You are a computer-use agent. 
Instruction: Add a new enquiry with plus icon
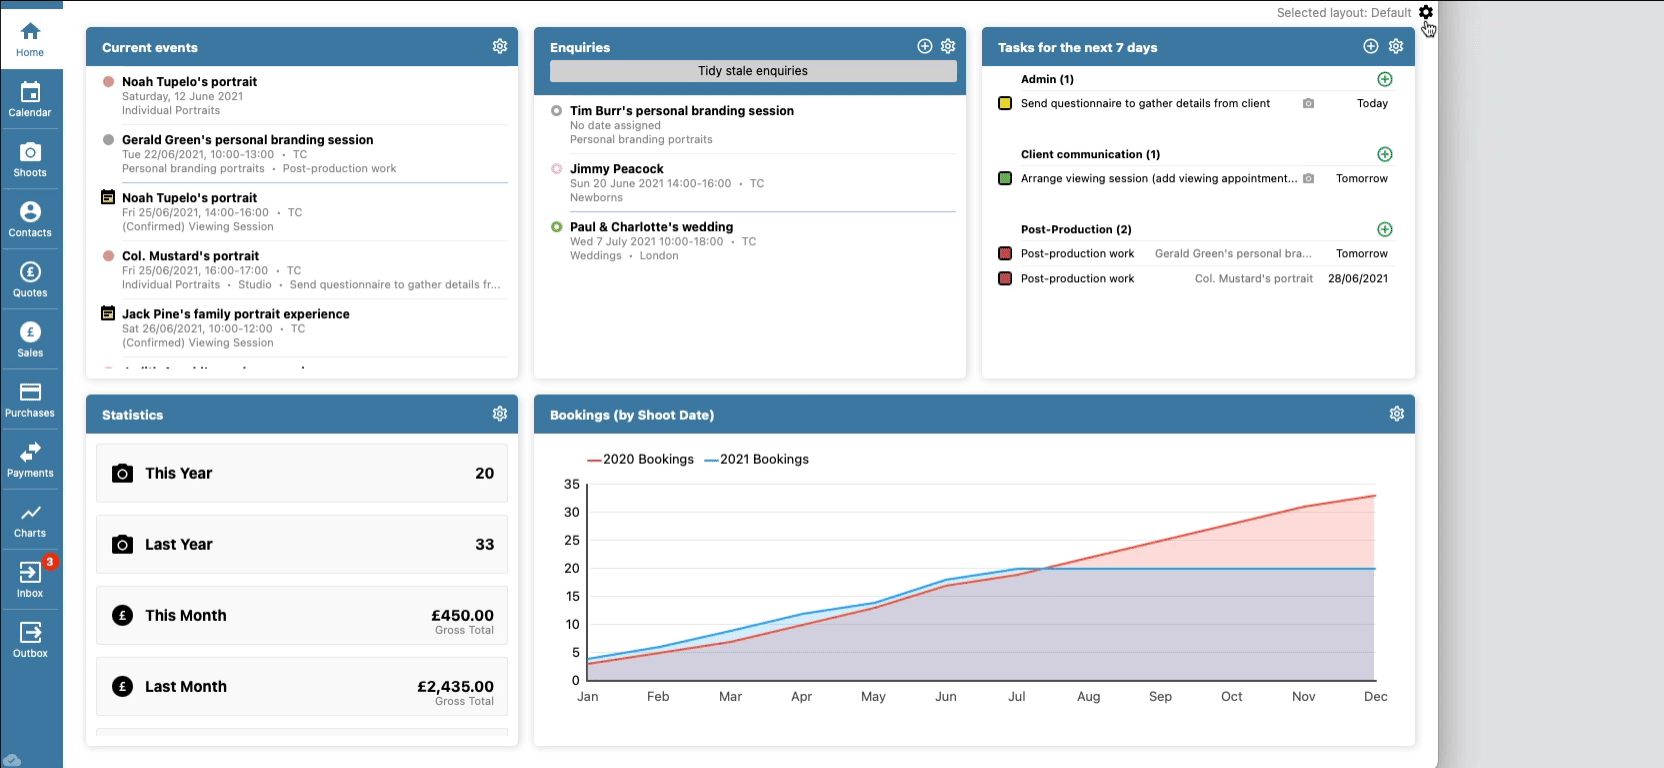(925, 47)
